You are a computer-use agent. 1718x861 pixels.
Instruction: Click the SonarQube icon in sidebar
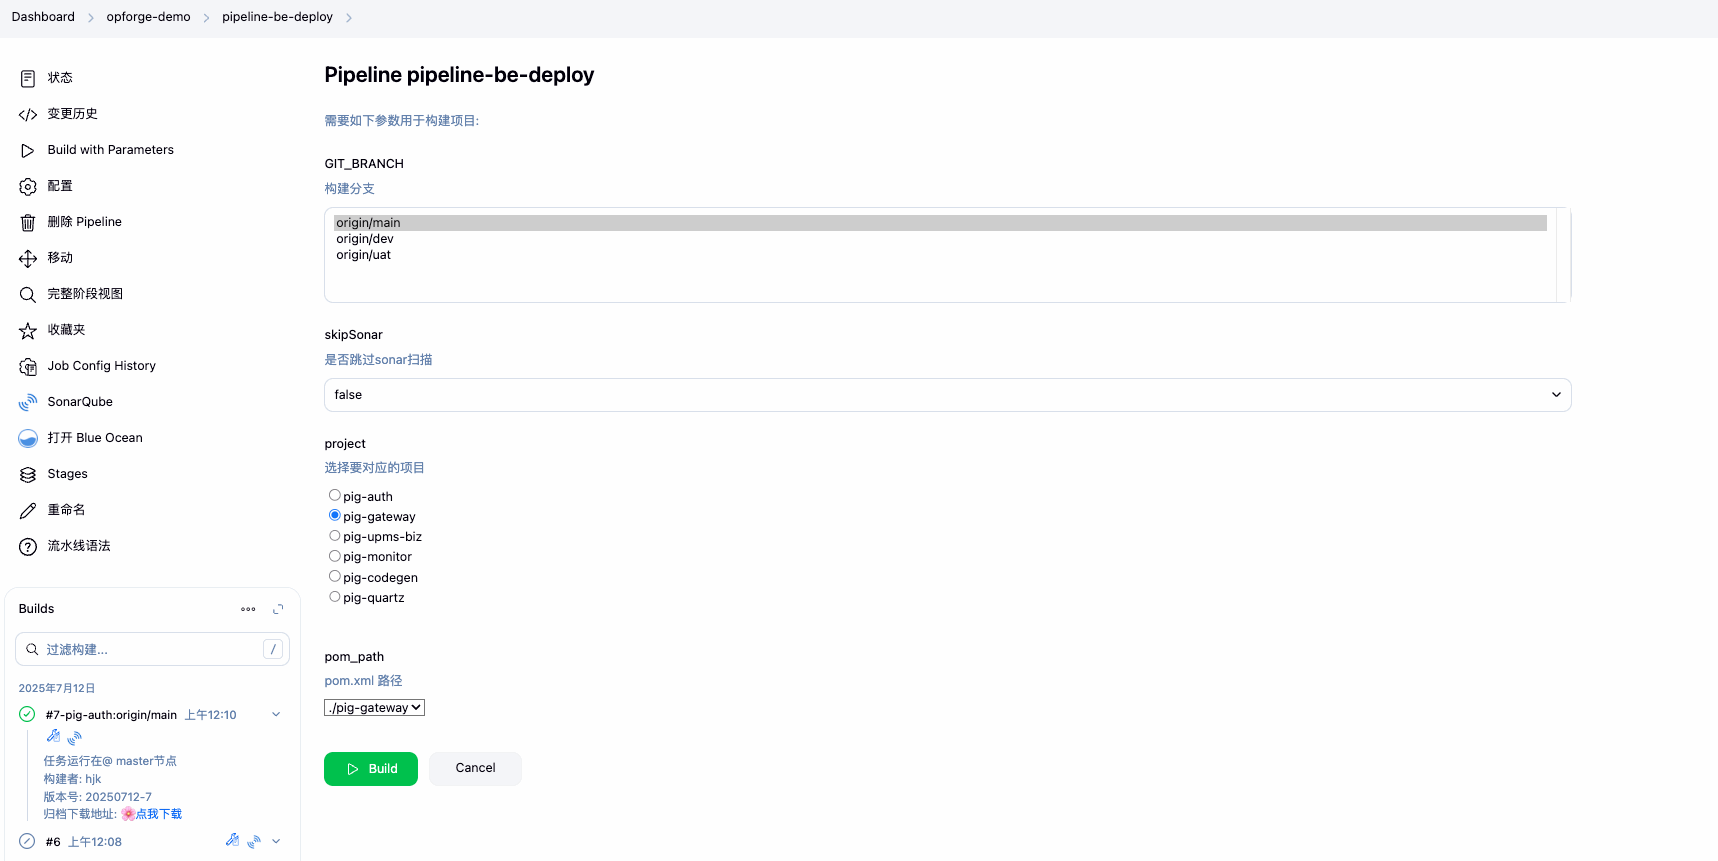[28, 402]
